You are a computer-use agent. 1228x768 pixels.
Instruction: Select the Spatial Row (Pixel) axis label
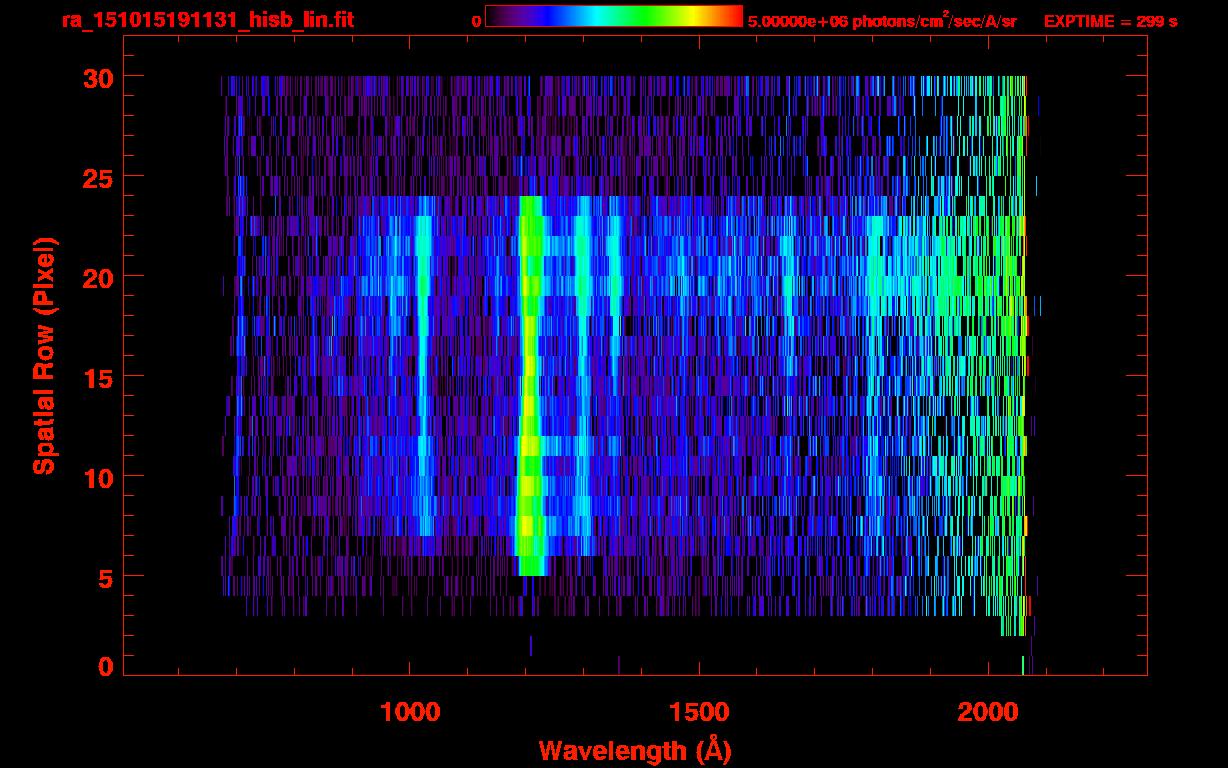tap(44, 355)
